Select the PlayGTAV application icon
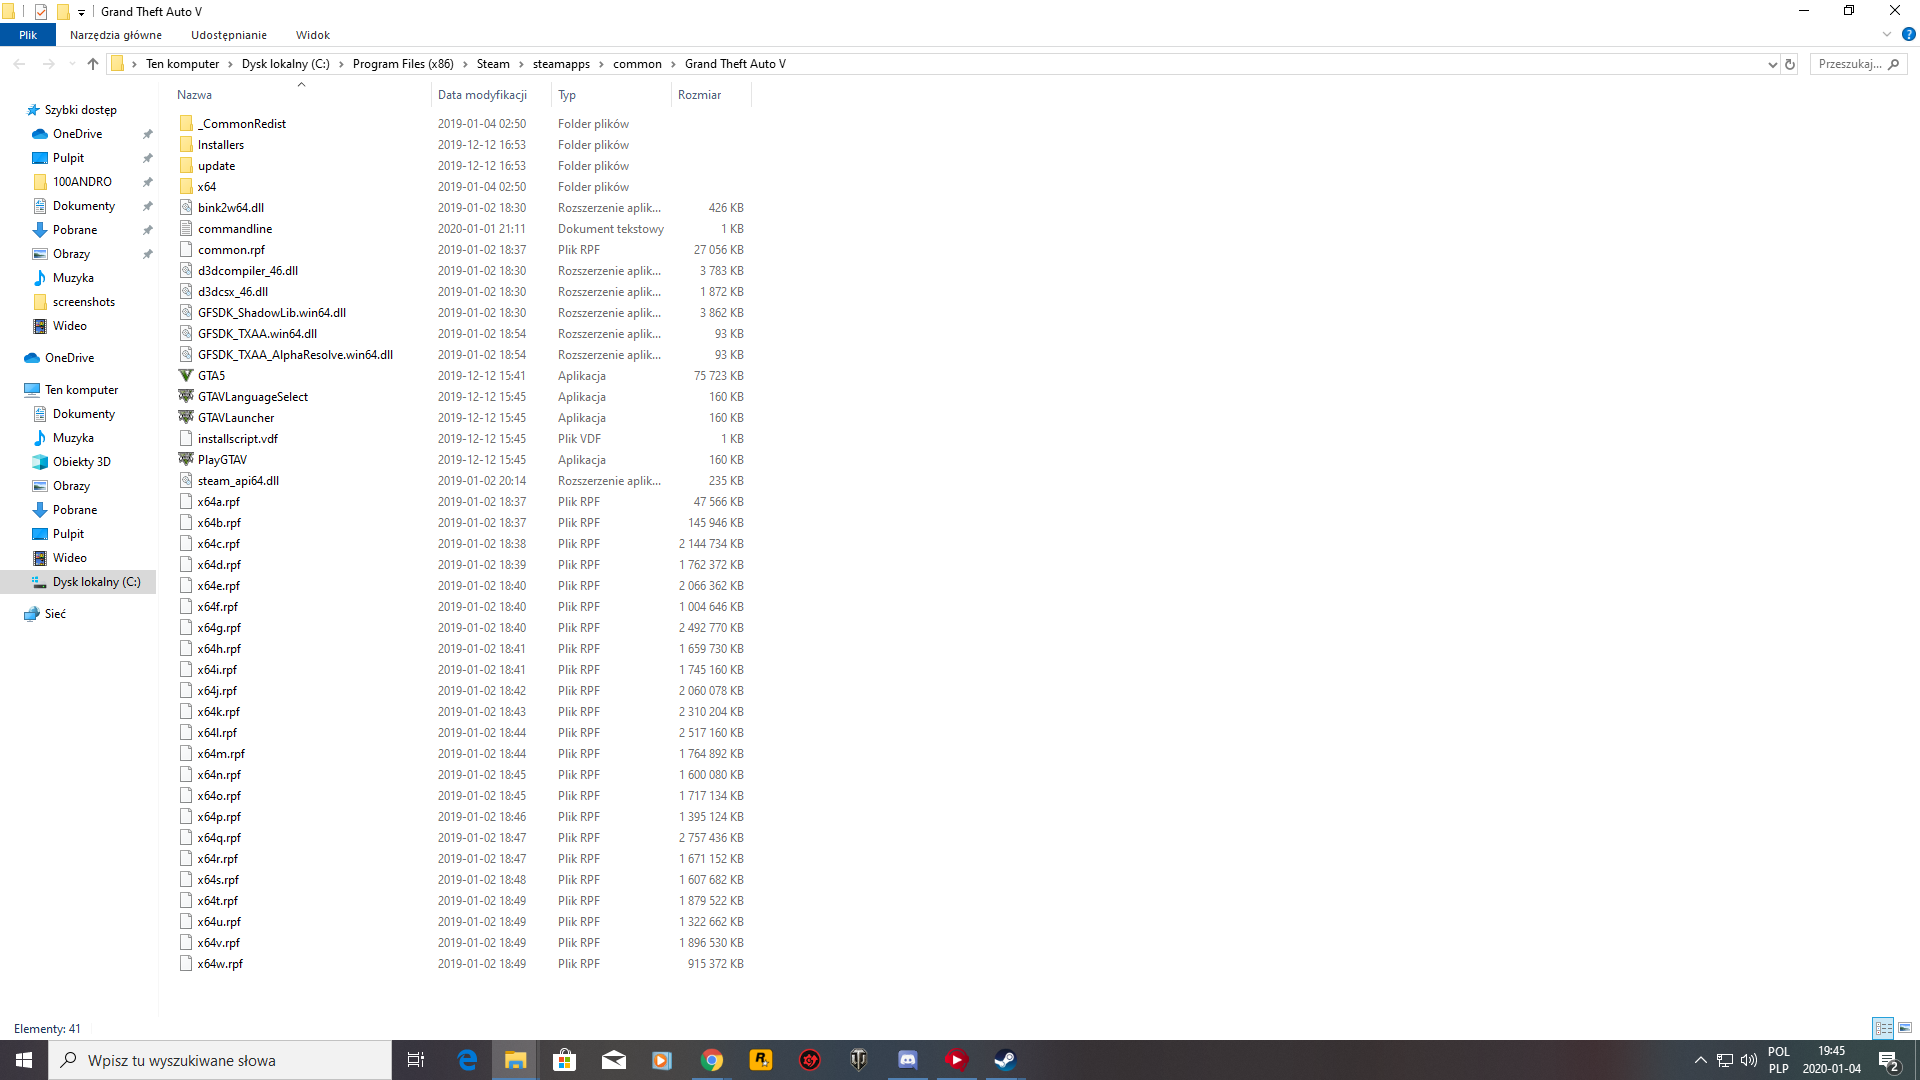This screenshot has width=1920, height=1080. click(x=186, y=460)
